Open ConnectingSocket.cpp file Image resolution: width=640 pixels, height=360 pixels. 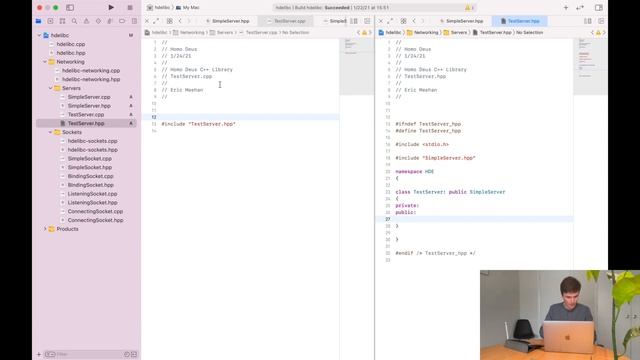point(95,211)
